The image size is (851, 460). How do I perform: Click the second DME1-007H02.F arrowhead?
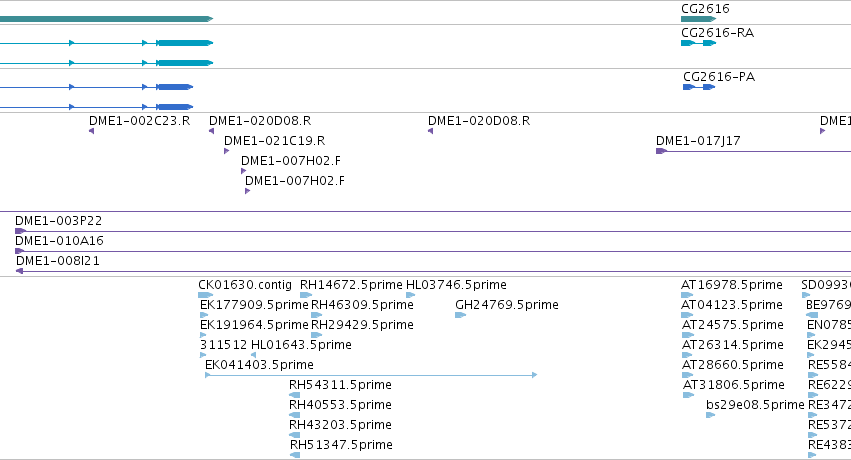(x=247, y=191)
